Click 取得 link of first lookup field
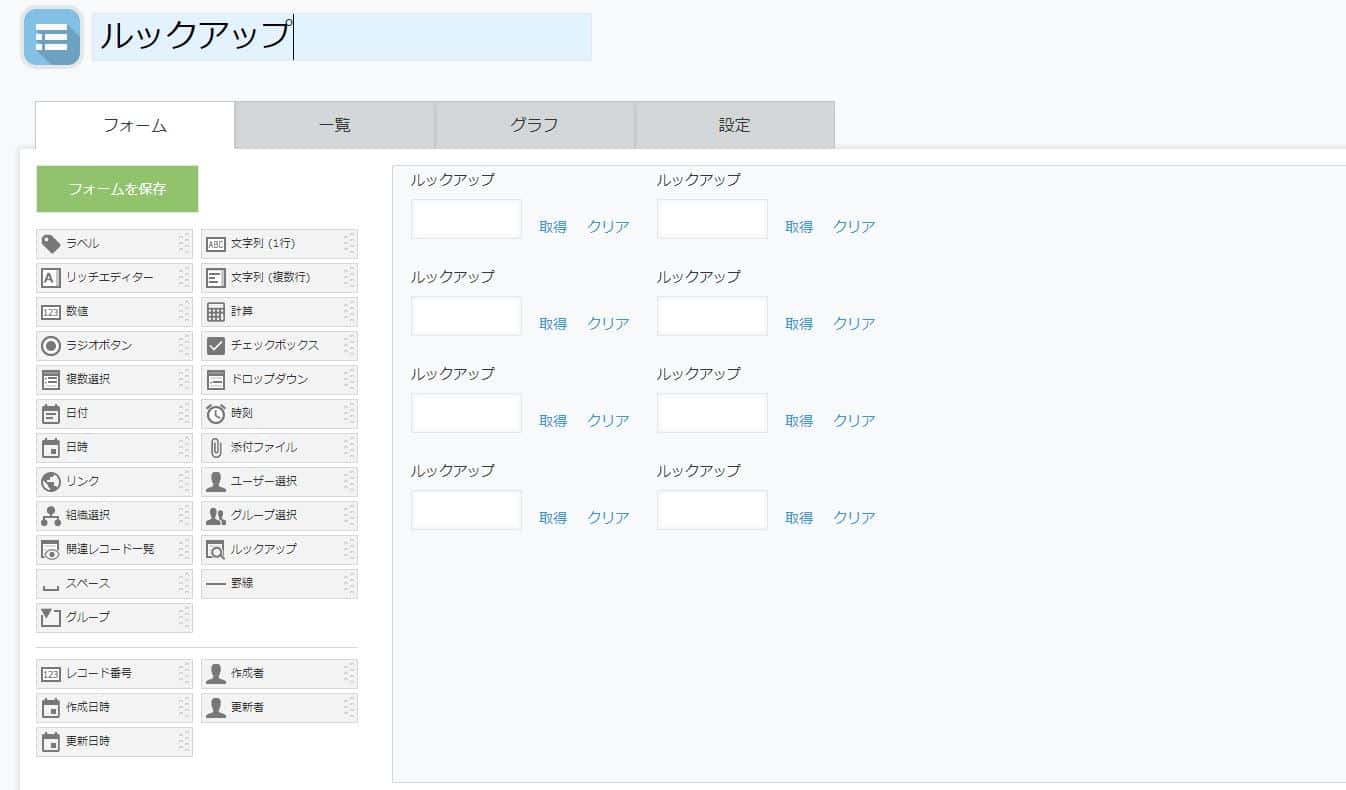 point(553,227)
